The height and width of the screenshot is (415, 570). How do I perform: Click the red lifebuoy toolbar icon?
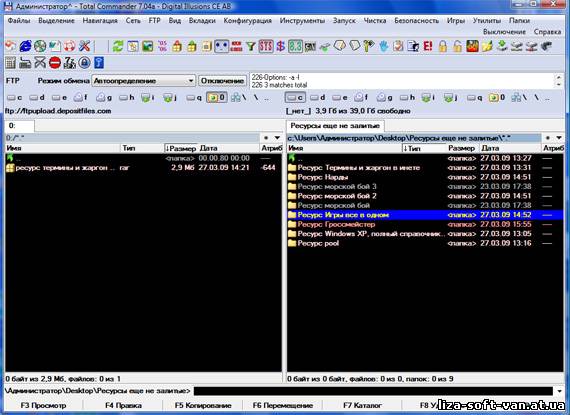(x=69, y=47)
